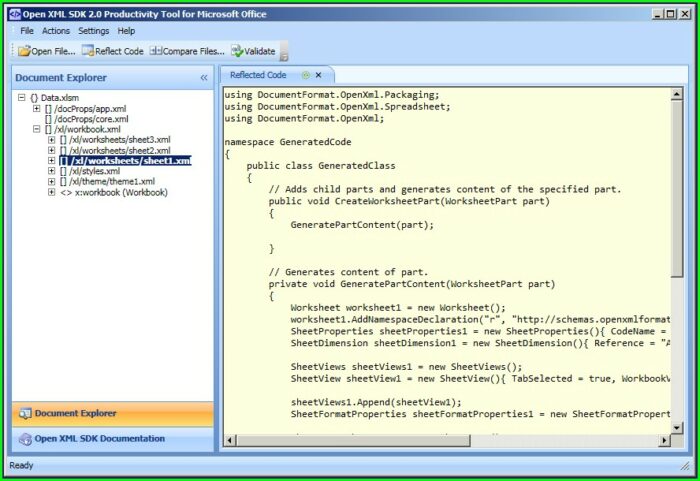Click the Validate checkmark icon

coord(237,51)
